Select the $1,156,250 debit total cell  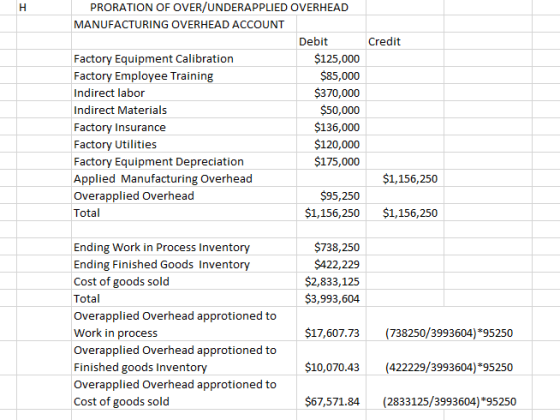pos(332,213)
